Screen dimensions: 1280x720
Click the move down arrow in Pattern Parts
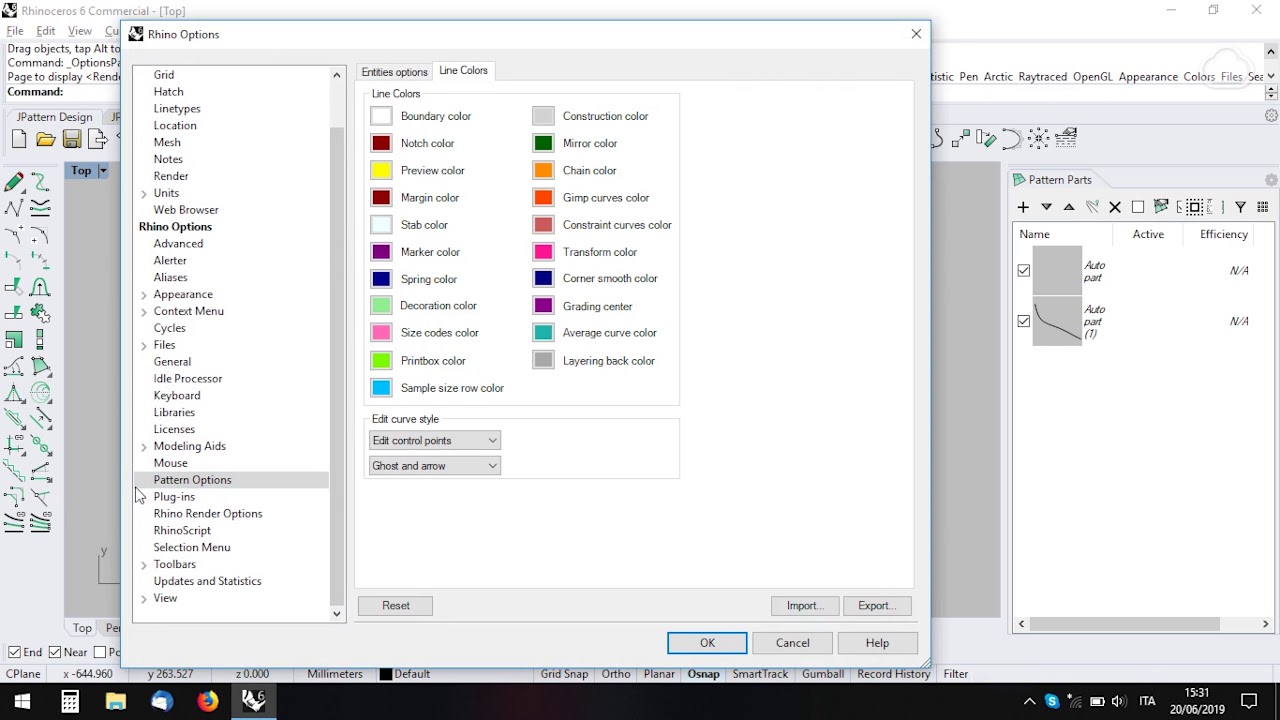(1046, 207)
